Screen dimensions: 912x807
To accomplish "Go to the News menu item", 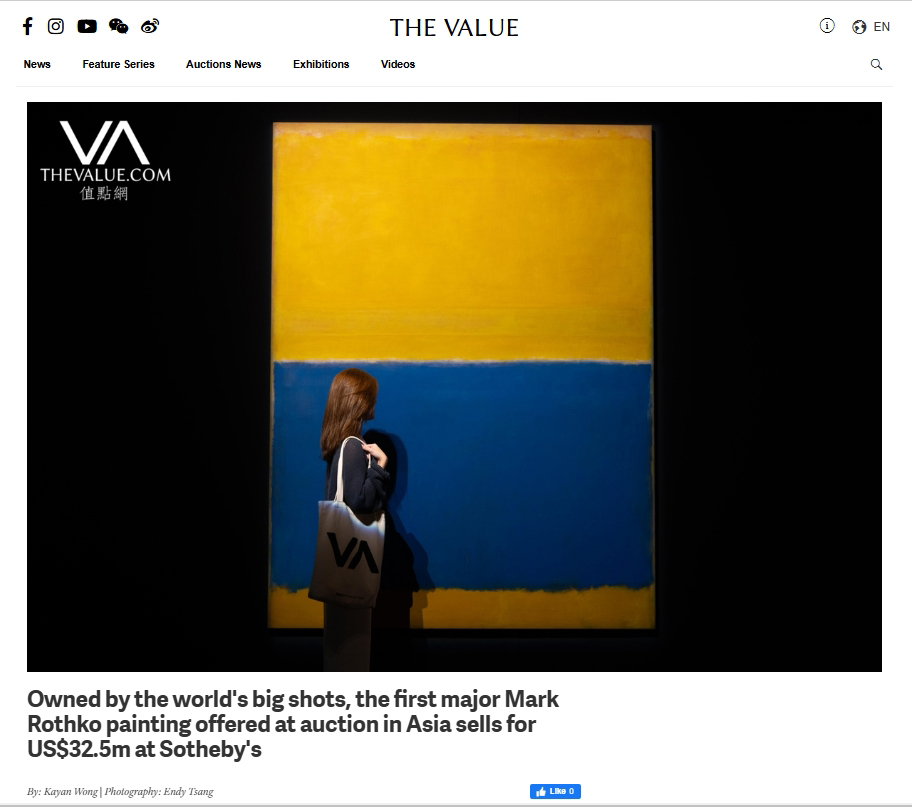I will coord(37,64).
